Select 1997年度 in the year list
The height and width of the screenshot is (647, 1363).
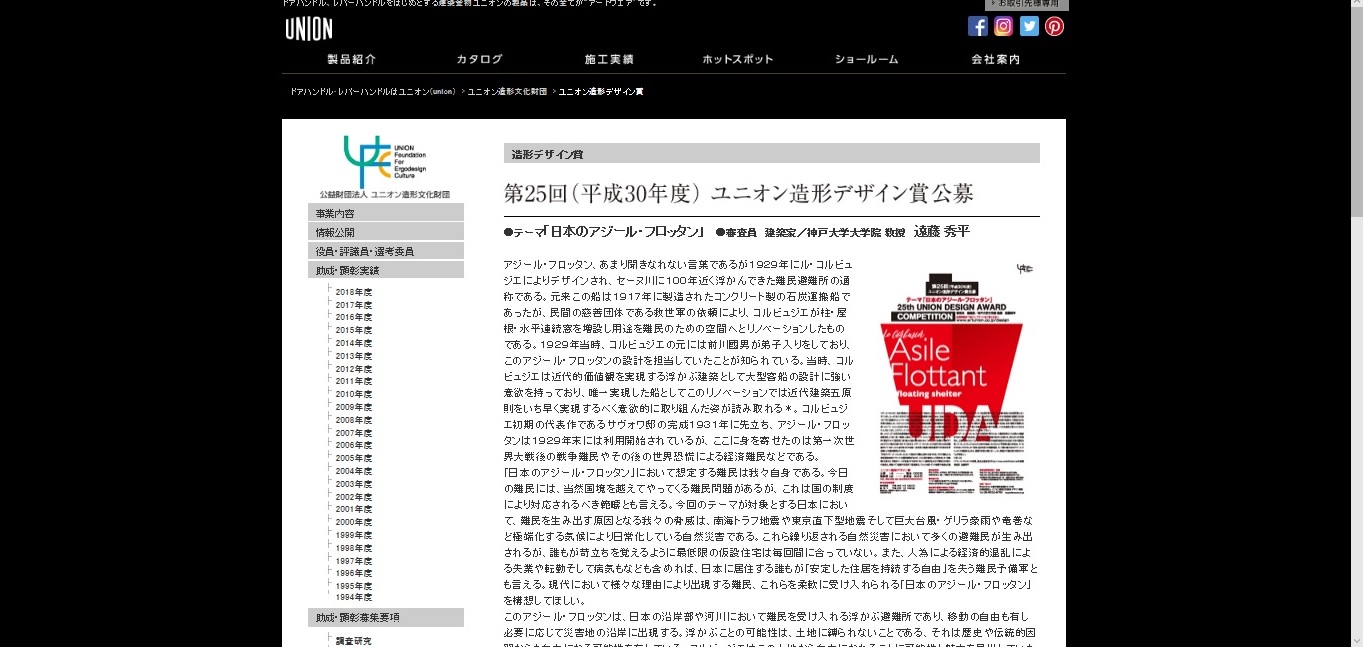tap(354, 561)
